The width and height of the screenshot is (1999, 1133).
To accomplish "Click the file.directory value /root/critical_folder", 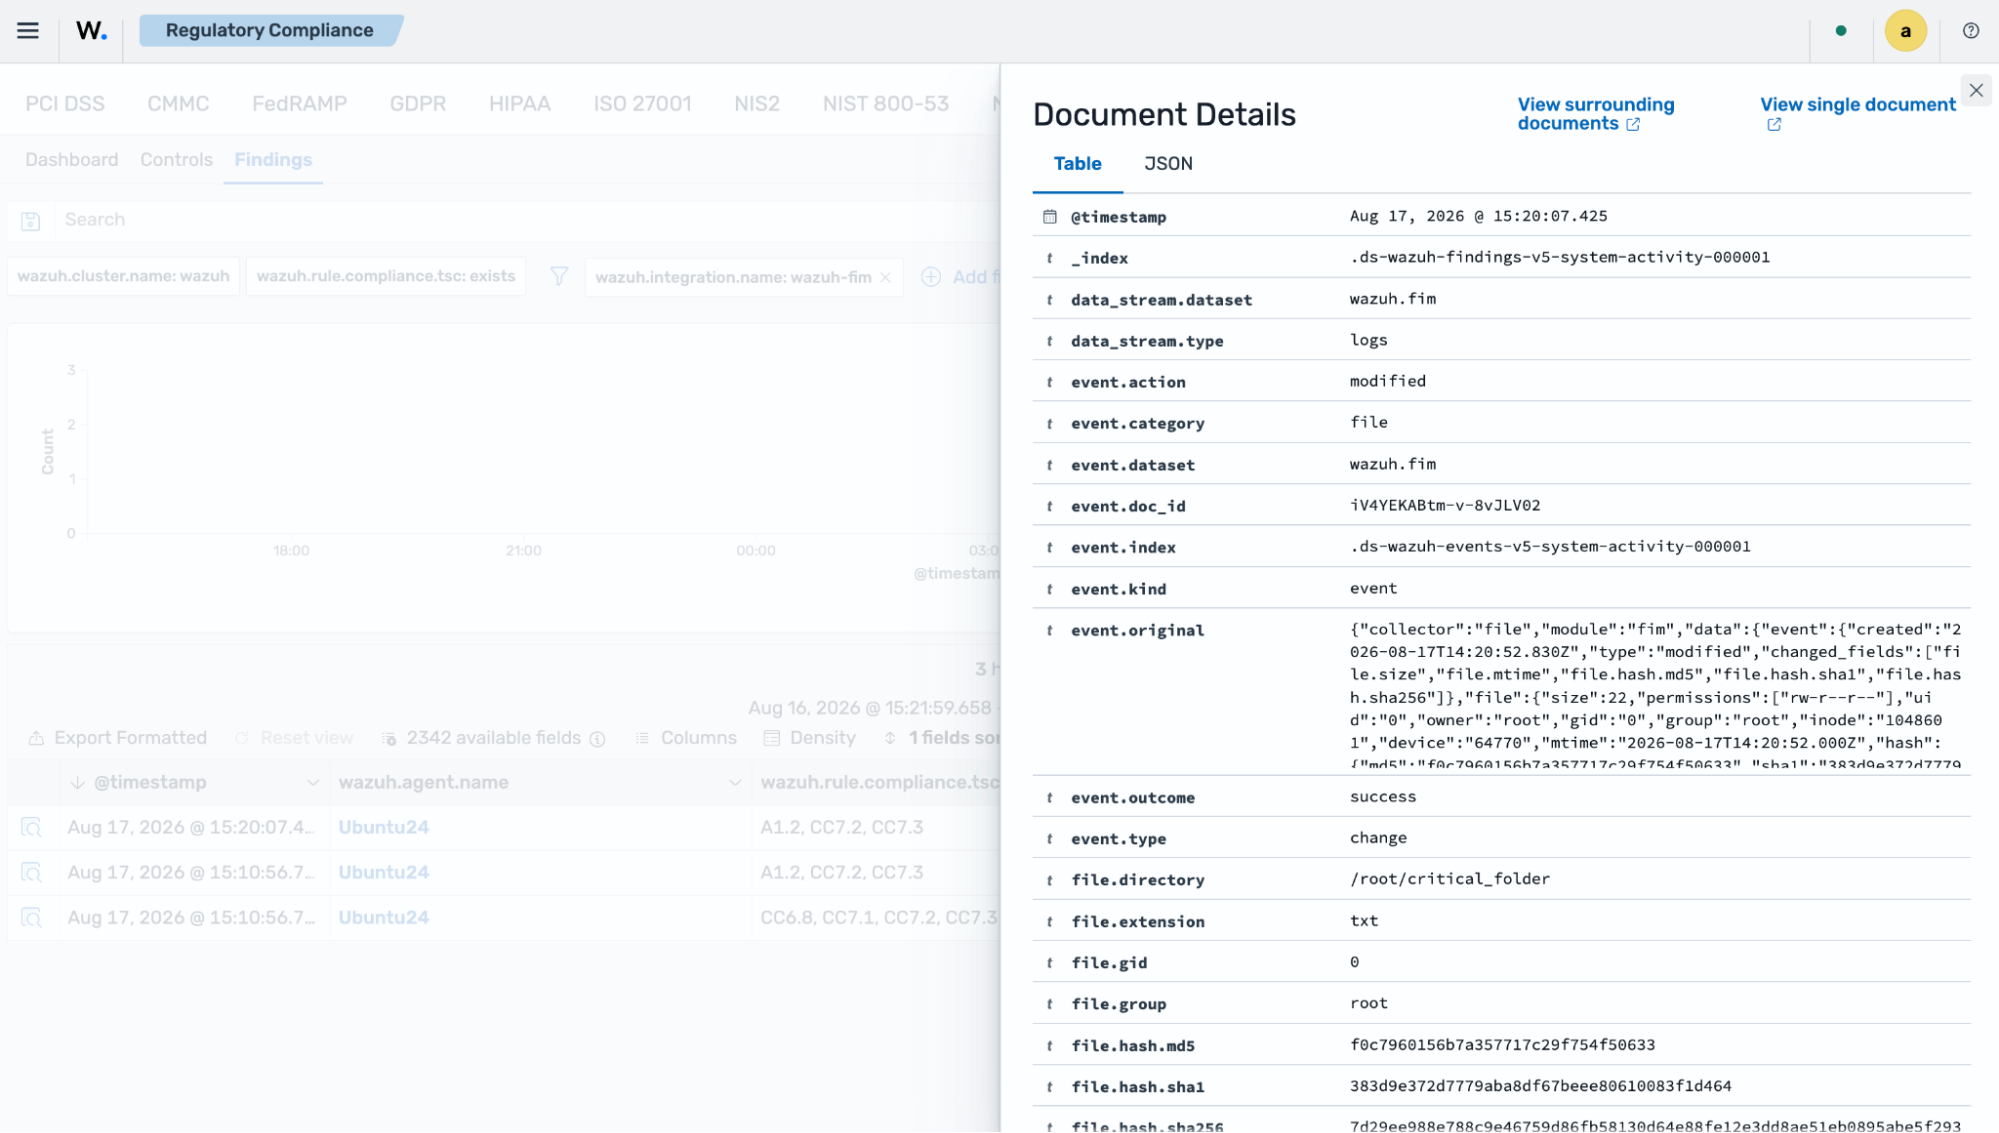I will coord(1449,879).
